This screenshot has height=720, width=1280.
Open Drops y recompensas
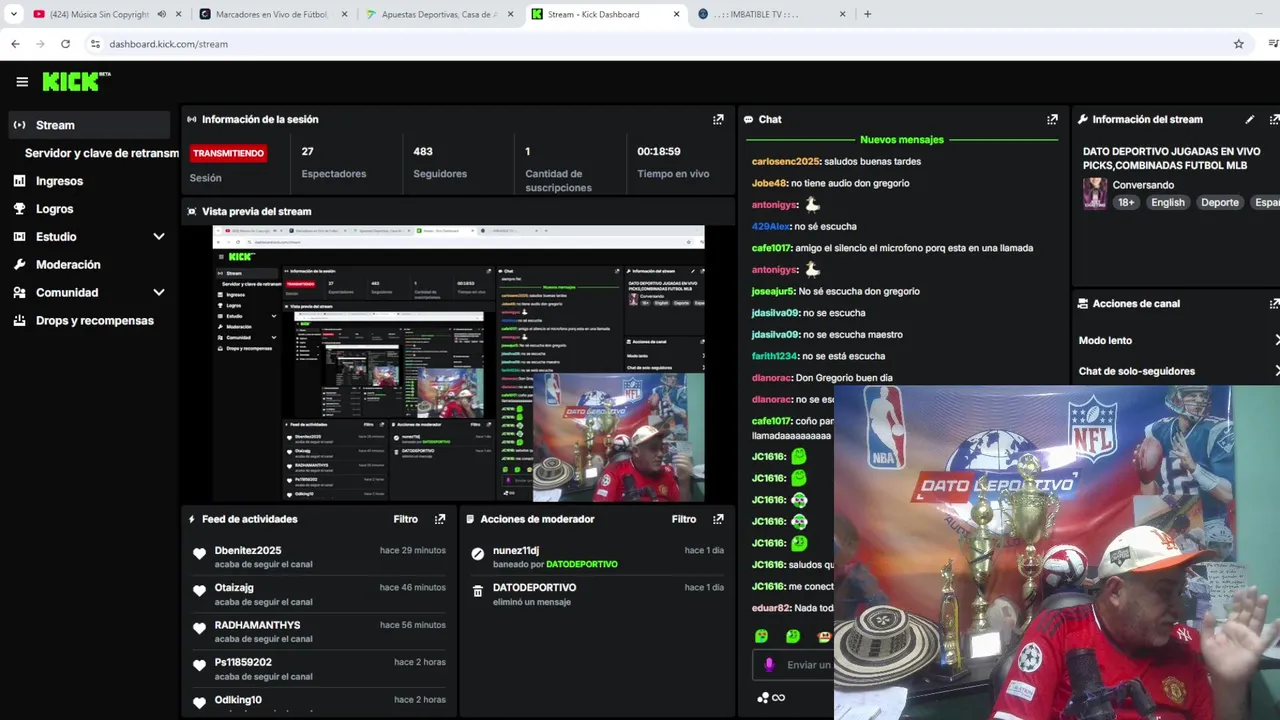pos(94,321)
